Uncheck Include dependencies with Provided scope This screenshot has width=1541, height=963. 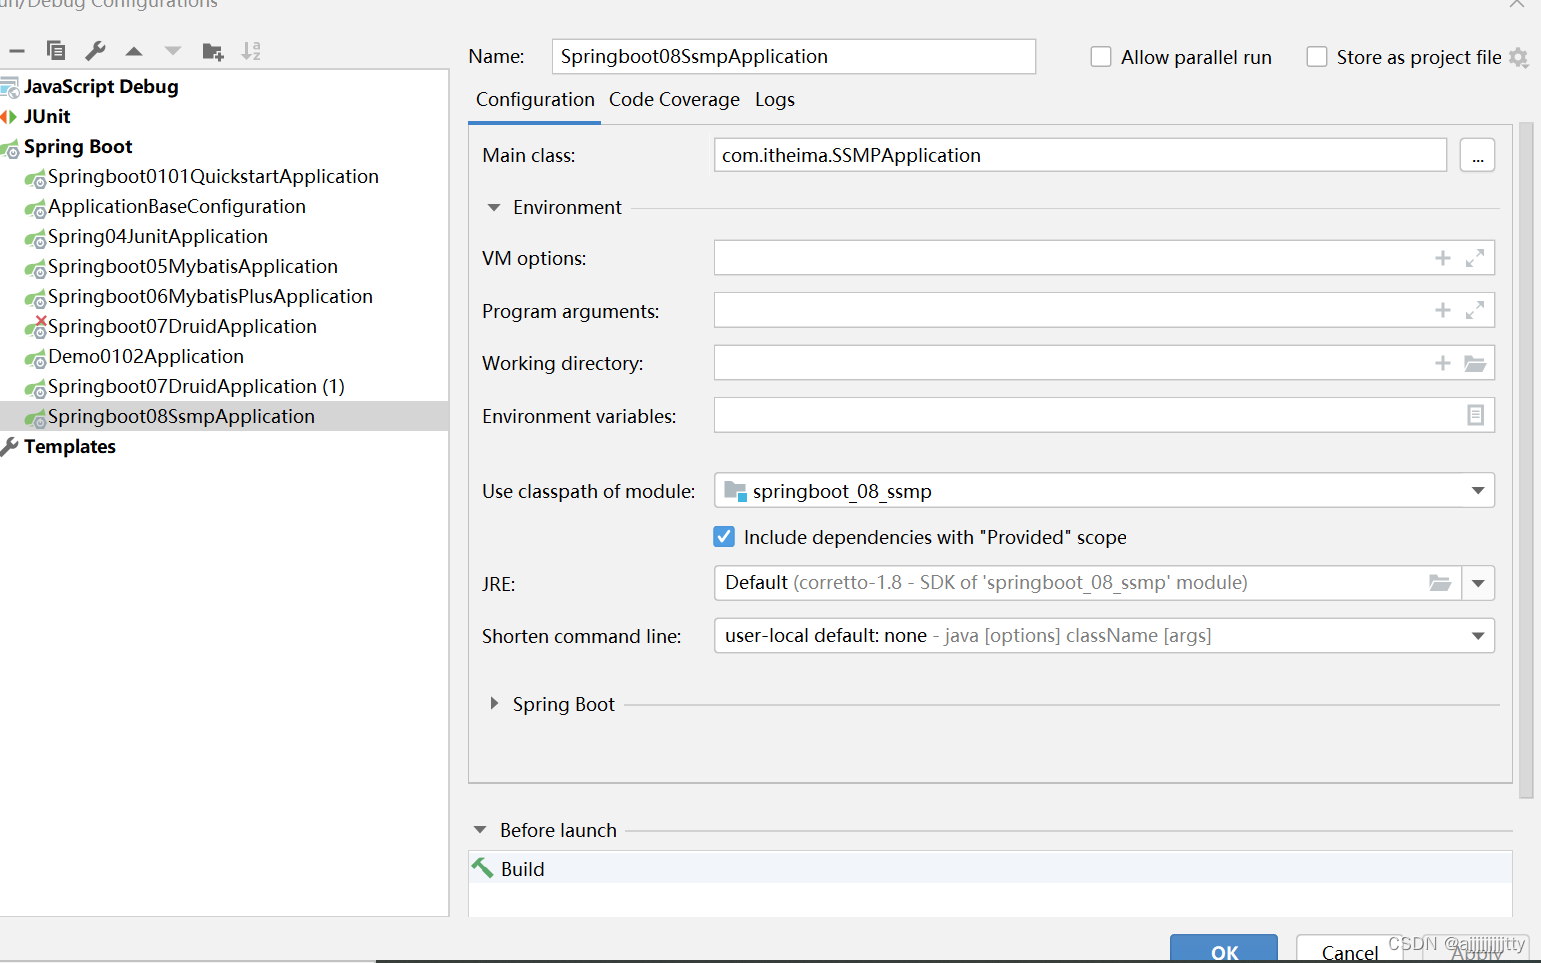click(723, 536)
